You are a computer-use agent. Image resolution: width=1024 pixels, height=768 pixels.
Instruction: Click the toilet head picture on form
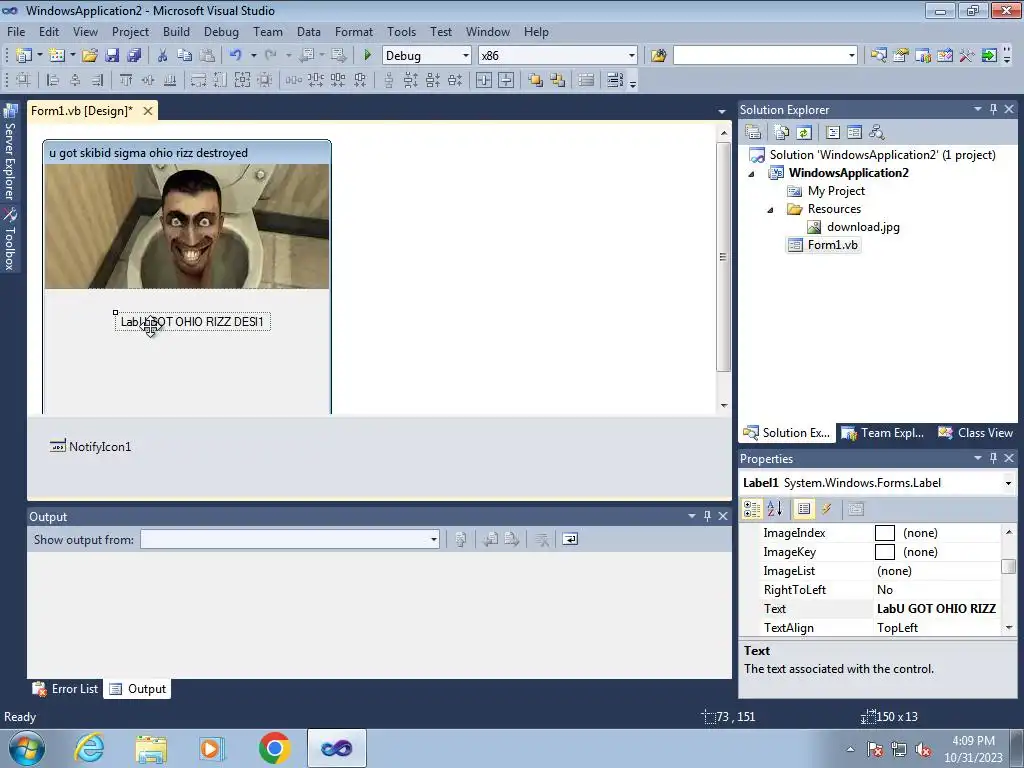pos(187,226)
